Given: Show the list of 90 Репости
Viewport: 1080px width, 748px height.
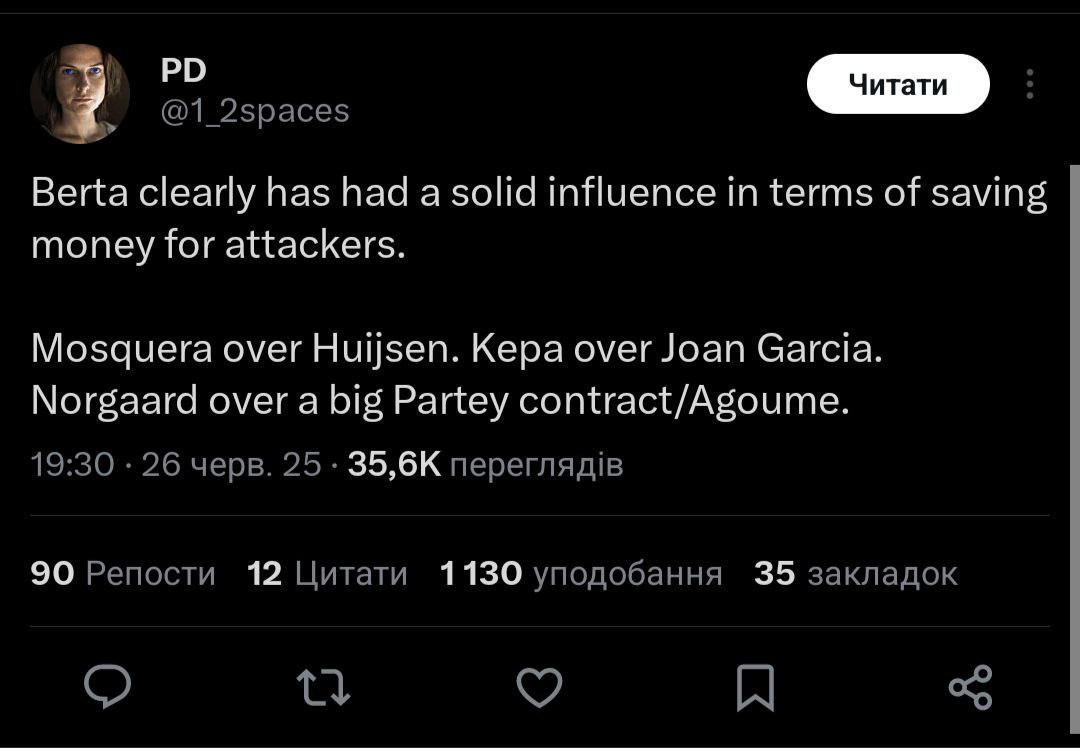Looking at the screenshot, I should coord(123,573).
